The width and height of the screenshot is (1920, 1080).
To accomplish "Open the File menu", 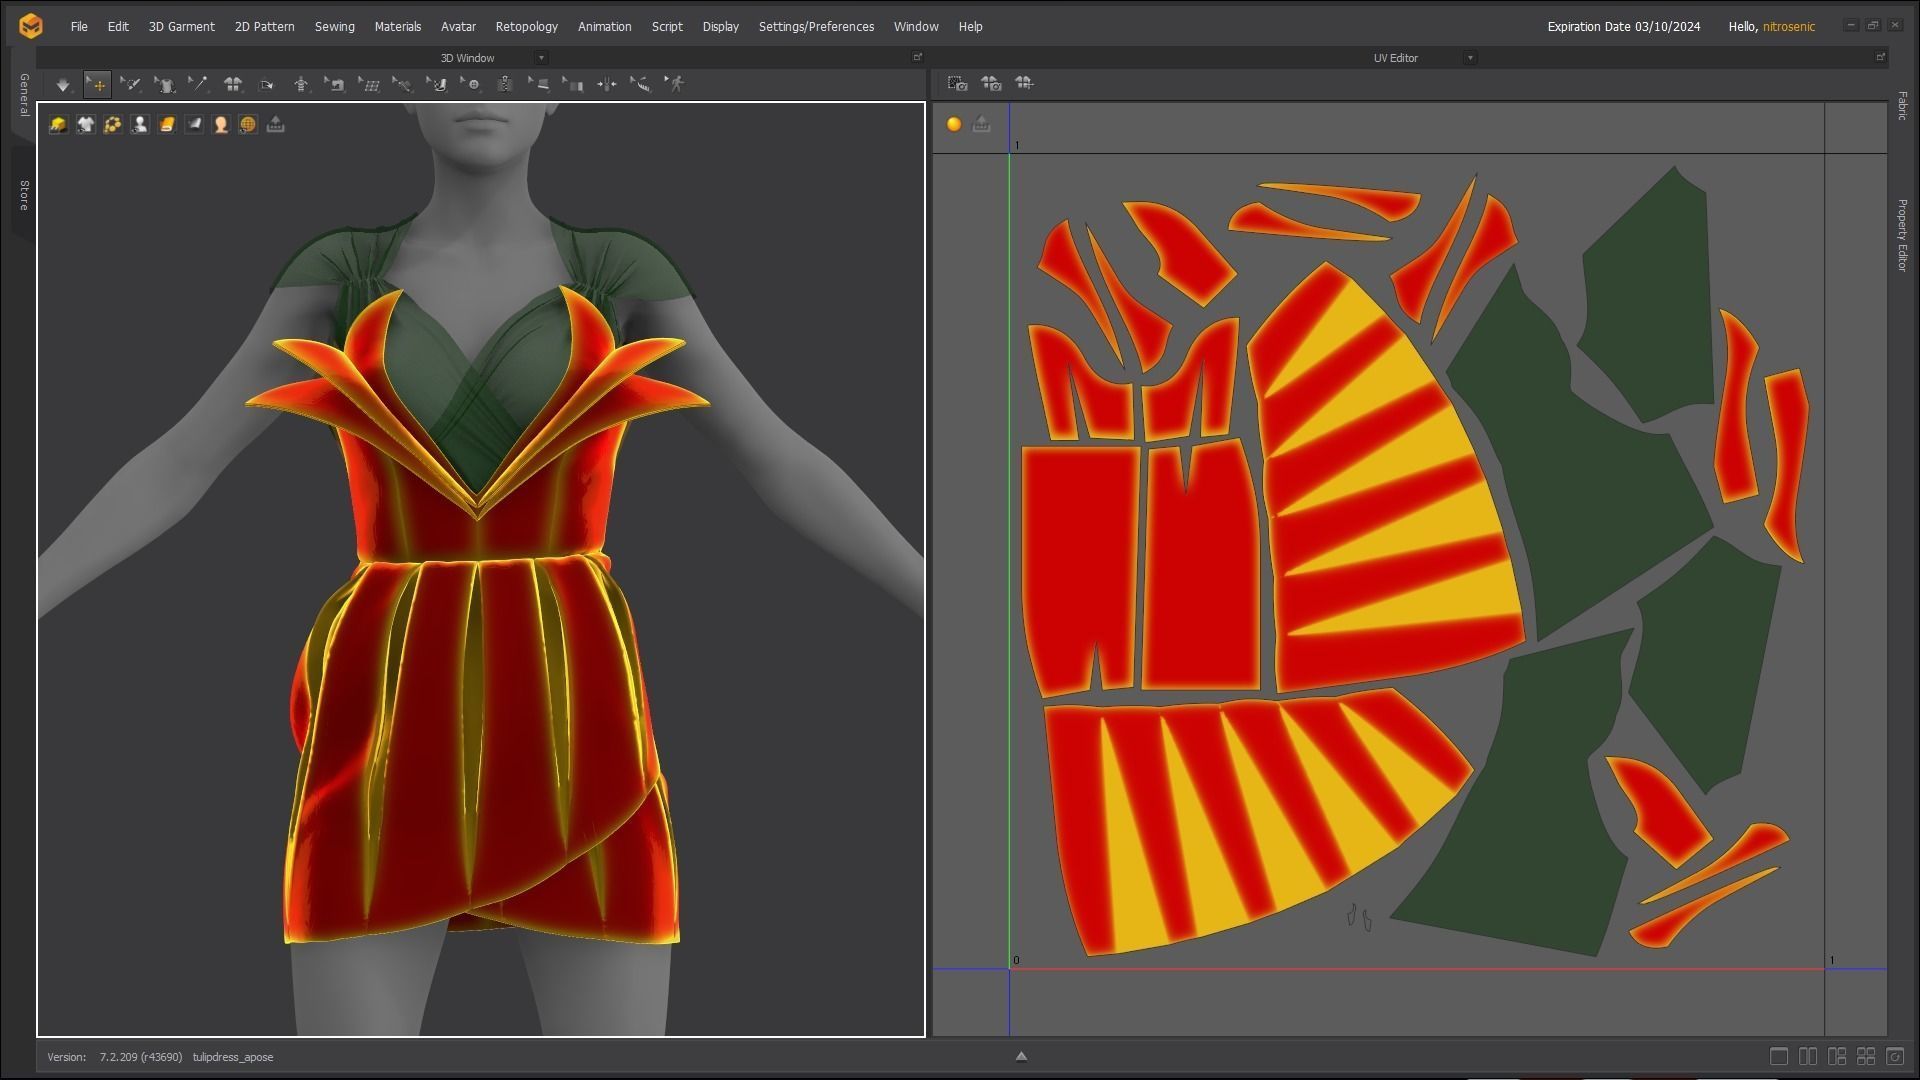I will [79, 27].
